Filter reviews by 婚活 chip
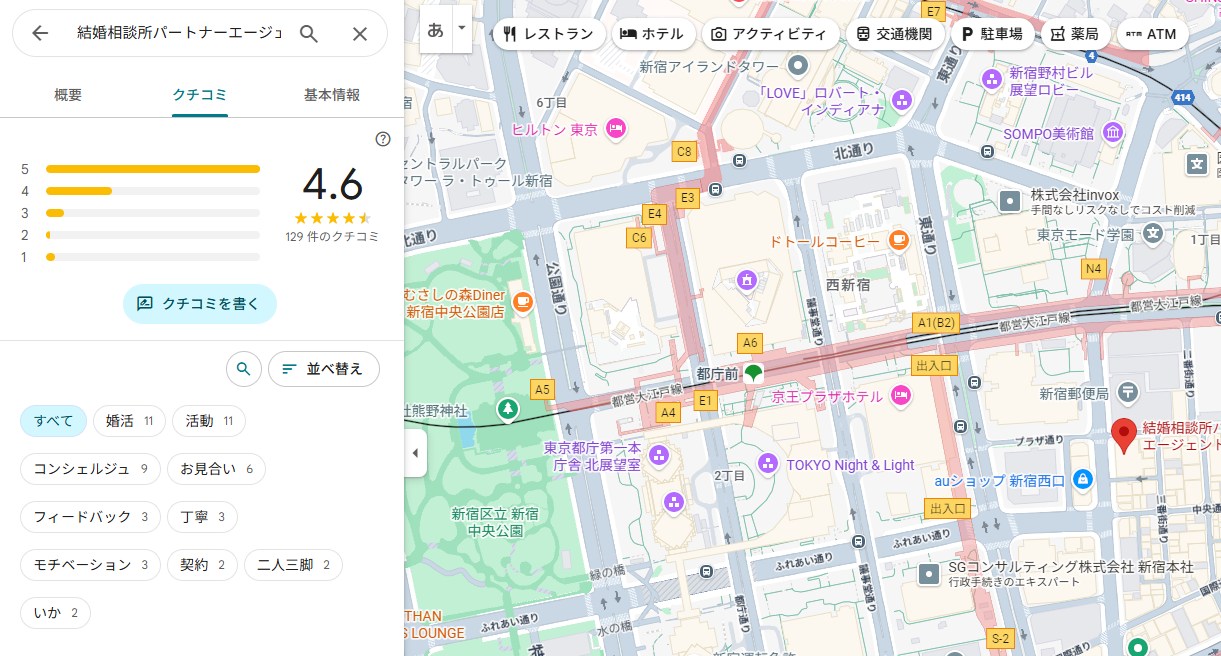 129,421
